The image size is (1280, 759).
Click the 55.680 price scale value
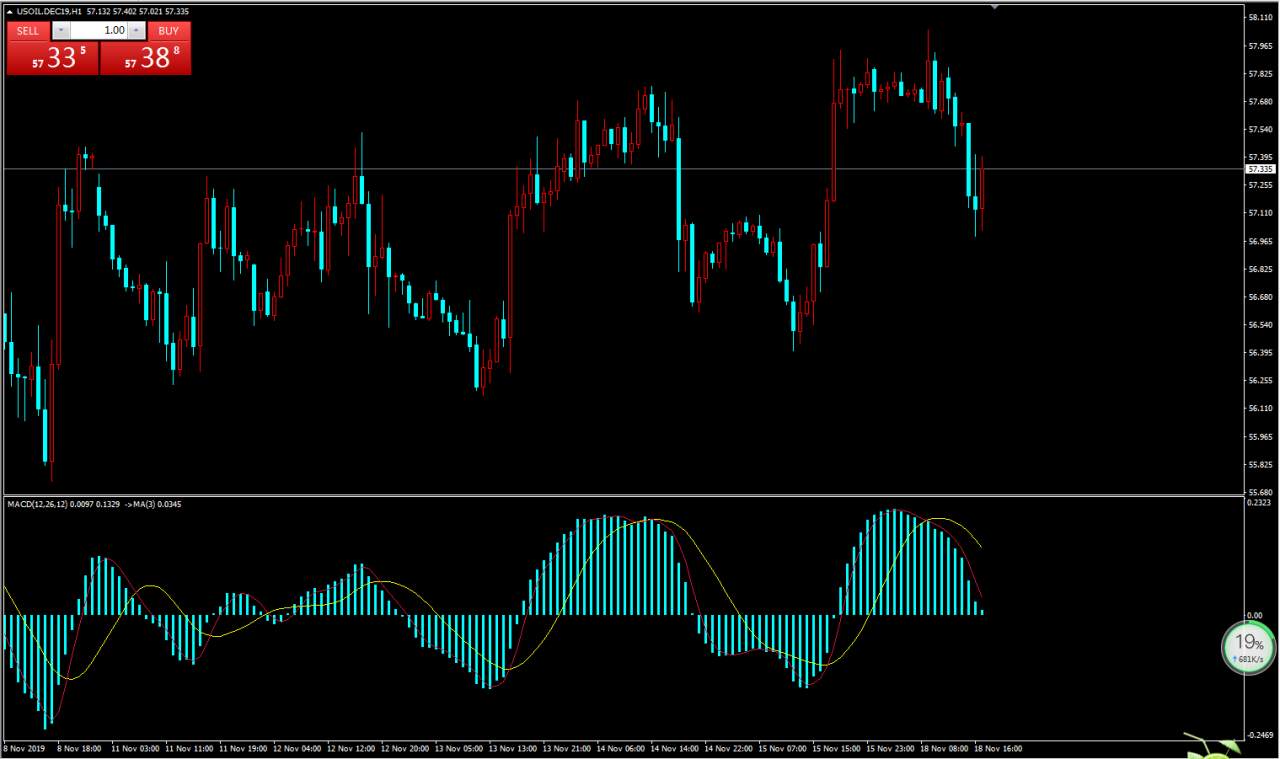(x=1260, y=492)
